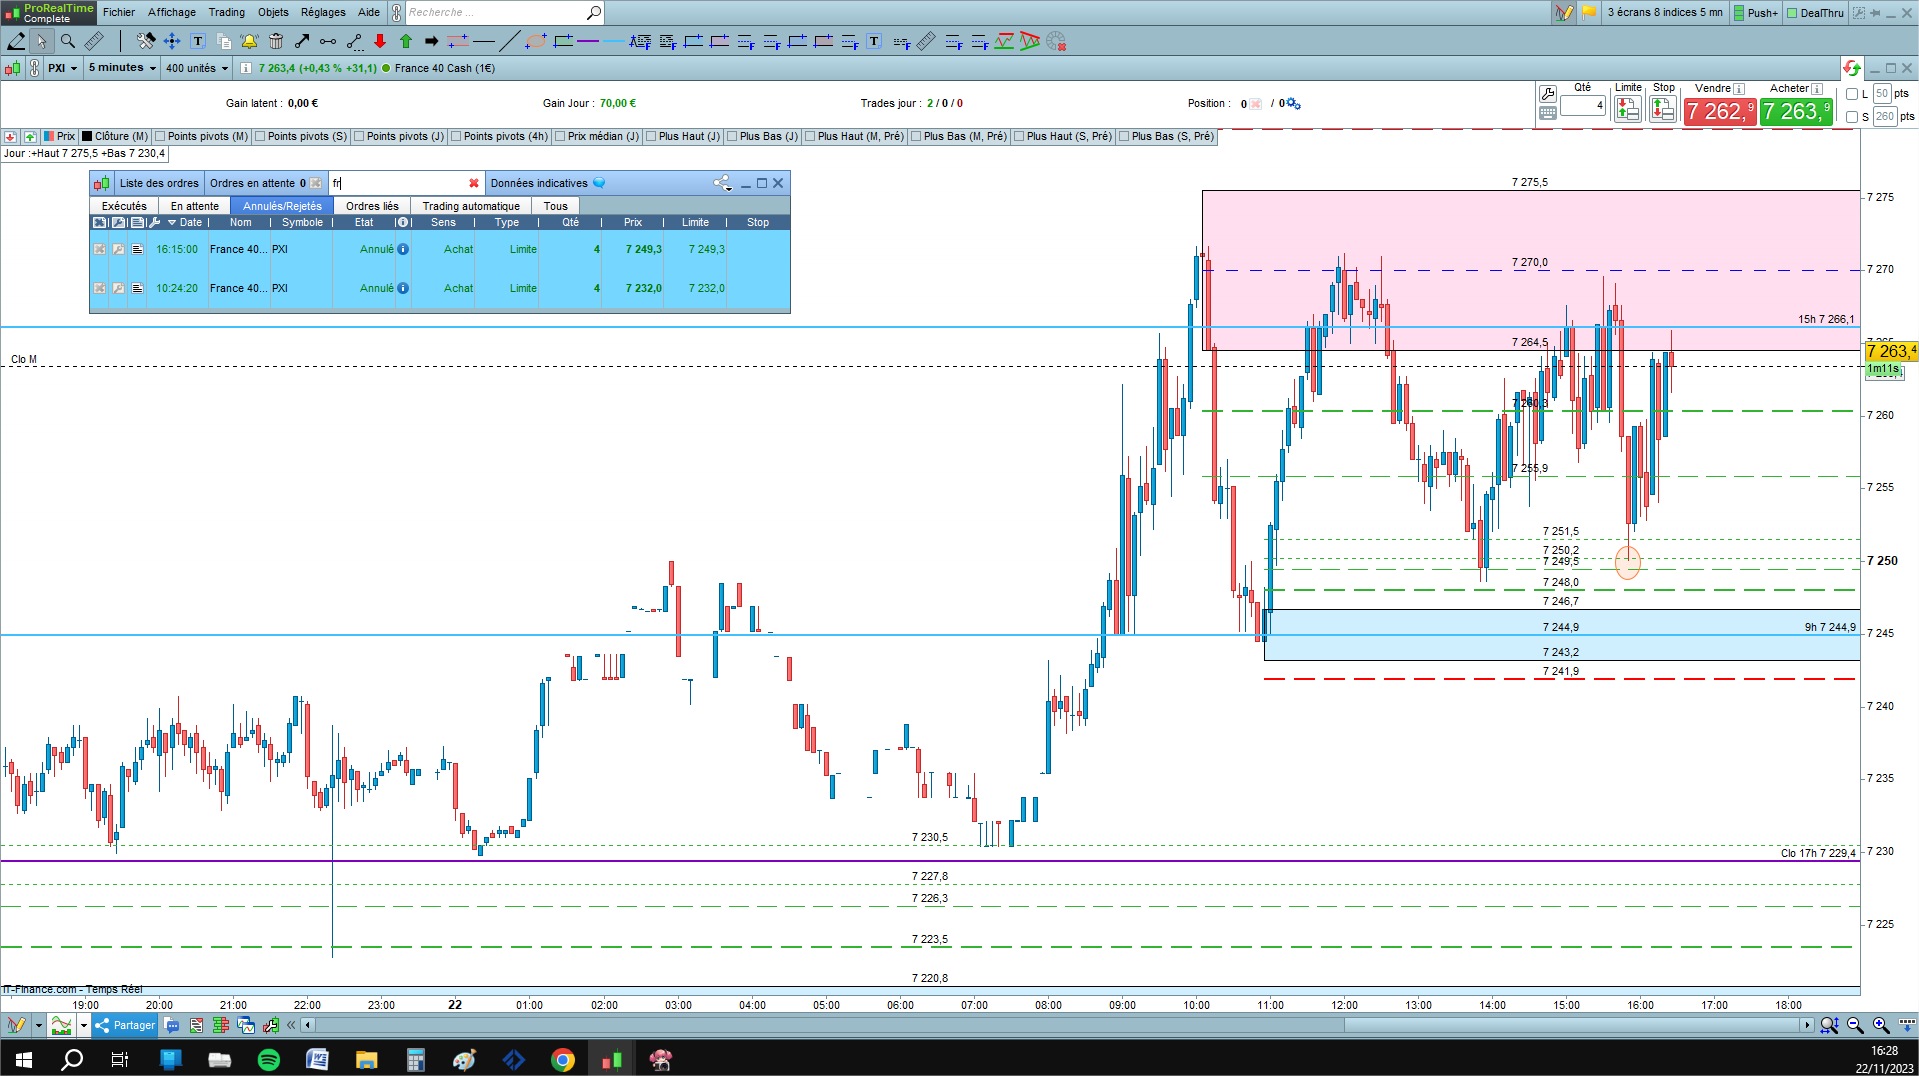Enable Plus Haut (J) checkbox
This screenshot has width=1919, height=1076.
pos(651,137)
